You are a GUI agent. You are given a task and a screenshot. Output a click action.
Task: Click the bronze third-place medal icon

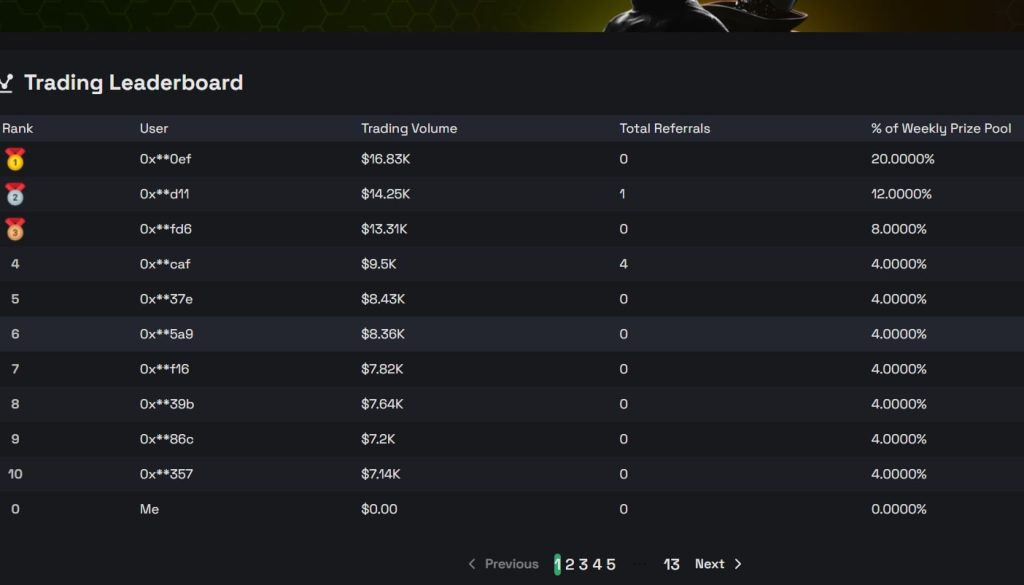point(14,229)
